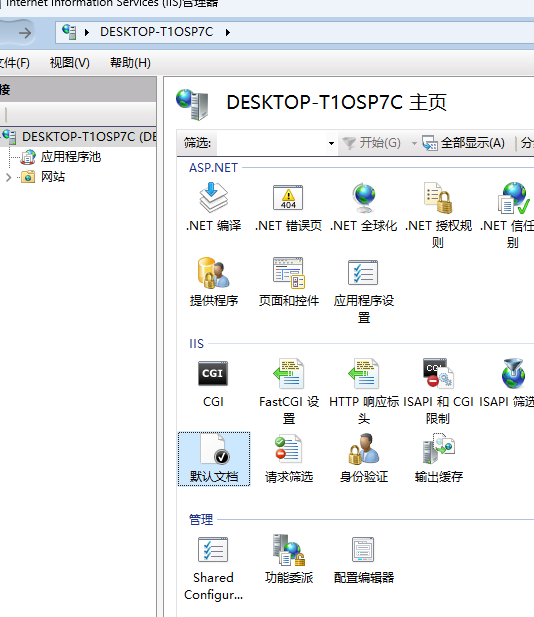Click the IIS group heading
The width and height of the screenshot is (534, 617).
(196, 344)
